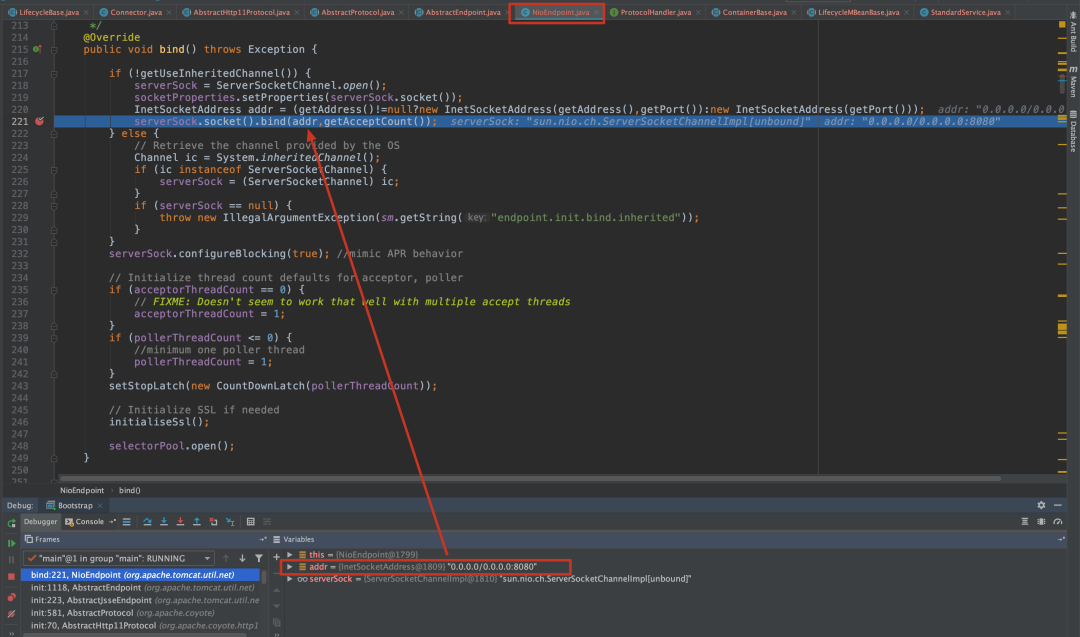The image size is (1080, 637).
Task: Expand the 'this' variable node
Action: [x=290, y=554]
